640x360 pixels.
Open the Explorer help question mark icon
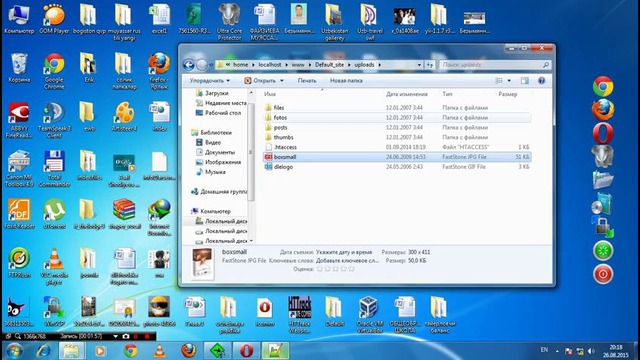point(541,80)
